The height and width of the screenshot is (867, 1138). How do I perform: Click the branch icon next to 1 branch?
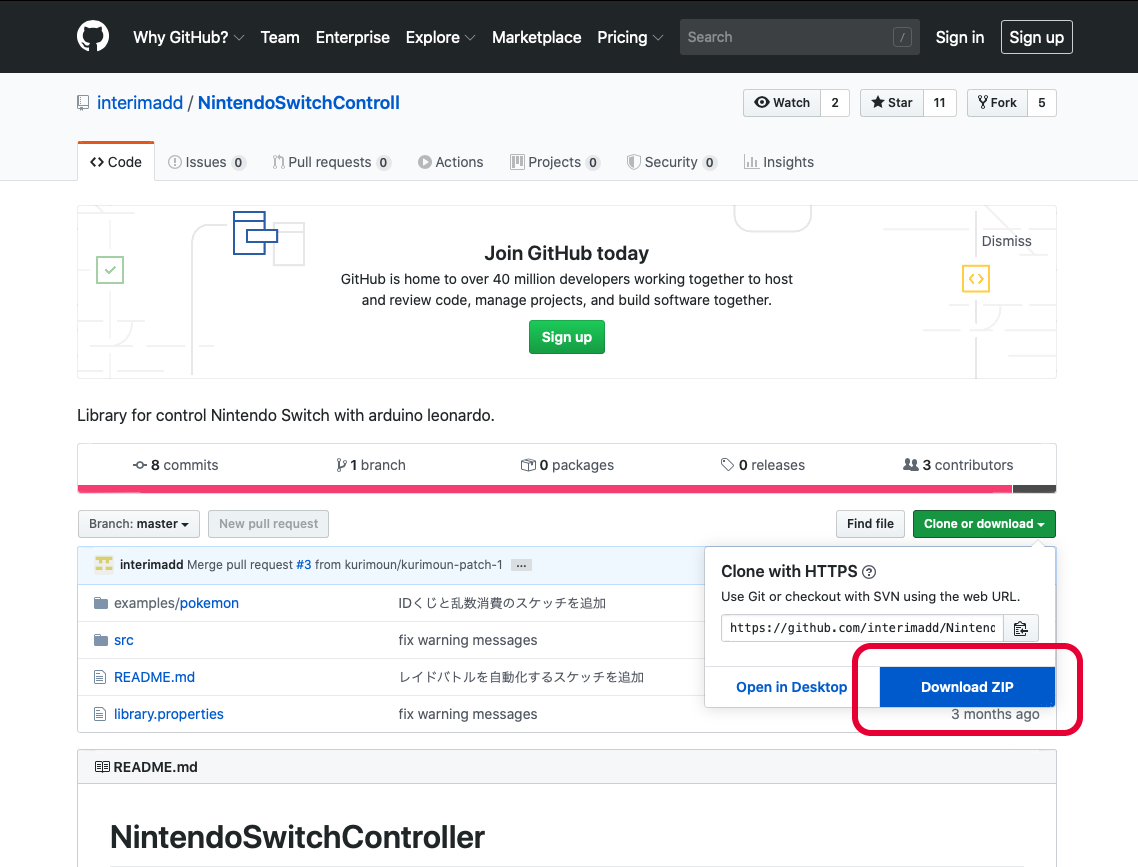(341, 465)
